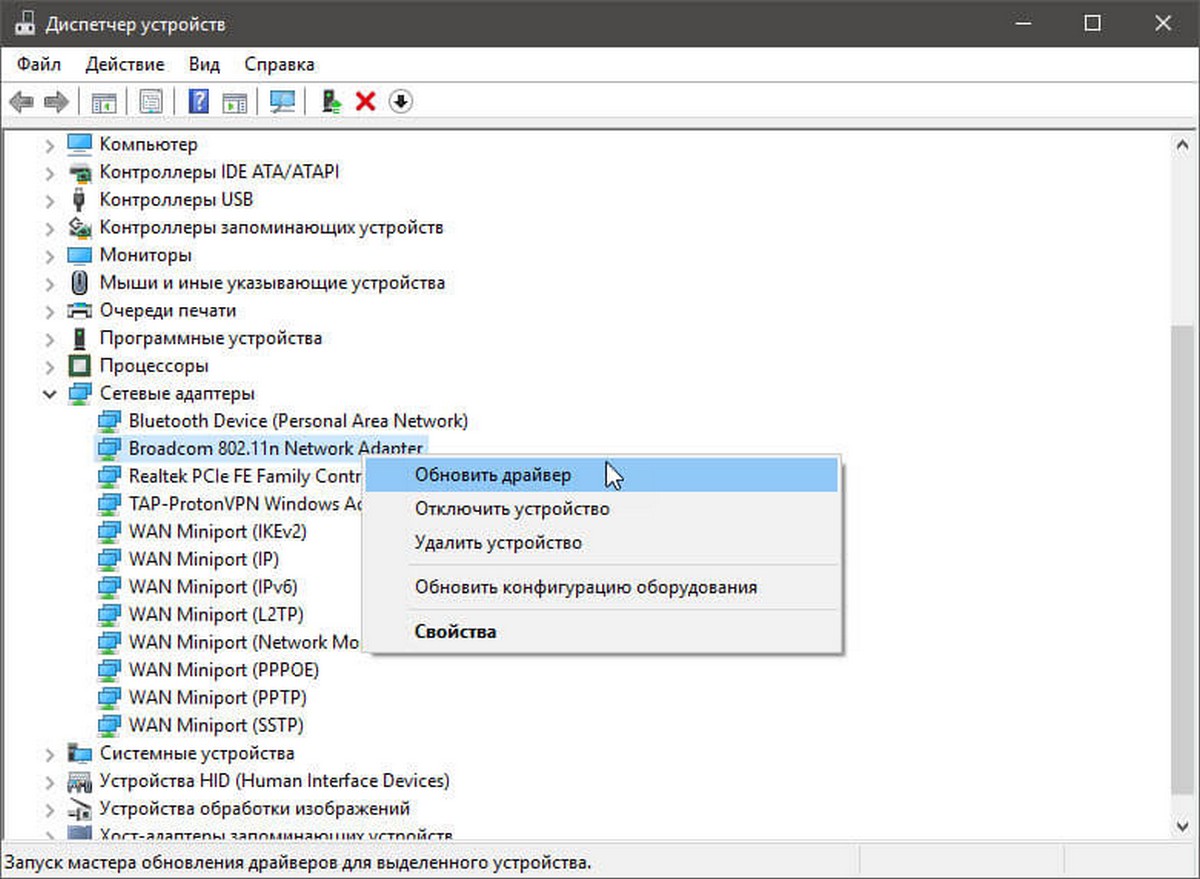Image resolution: width=1200 pixels, height=879 pixels.
Task: Choose Обновить драйвер from context menu
Action: (493, 475)
